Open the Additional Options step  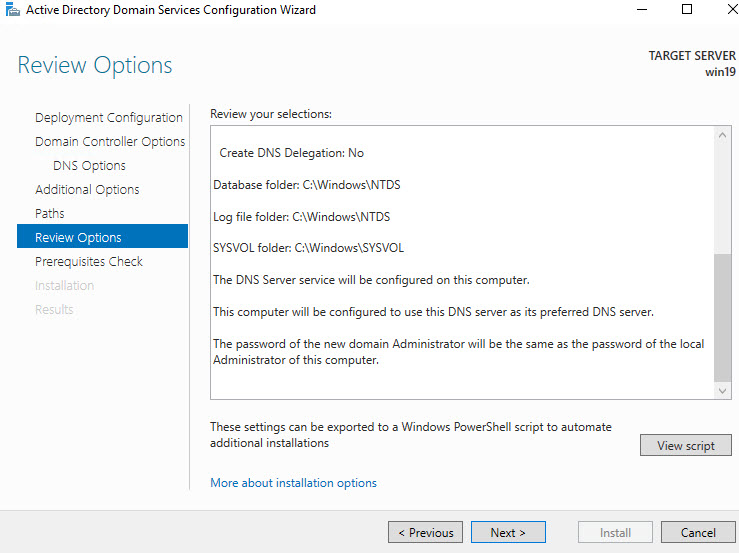pos(87,190)
